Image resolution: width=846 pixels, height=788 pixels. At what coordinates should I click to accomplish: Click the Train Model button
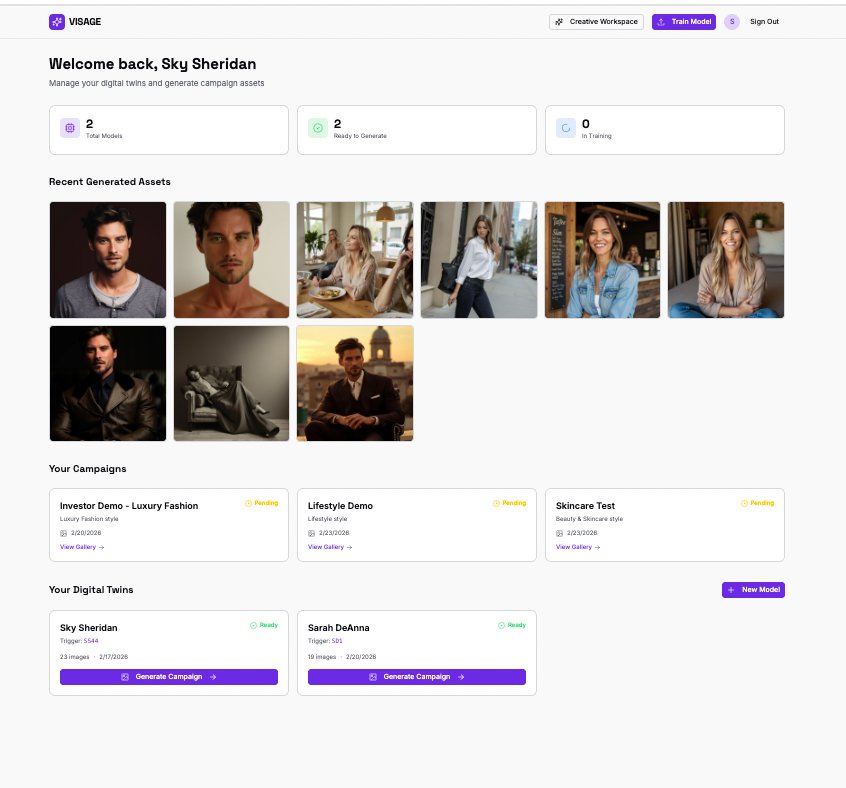[x=684, y=22]
